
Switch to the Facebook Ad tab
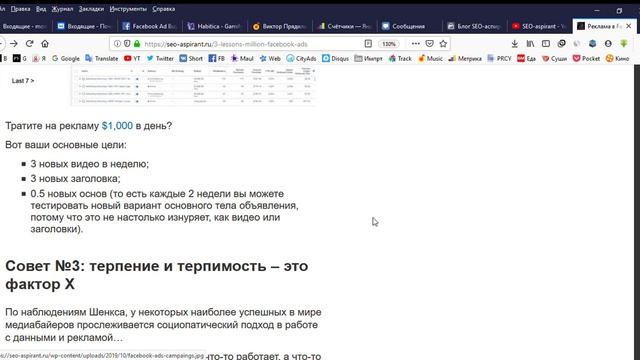pyautogui.click(x=149, y=26)
